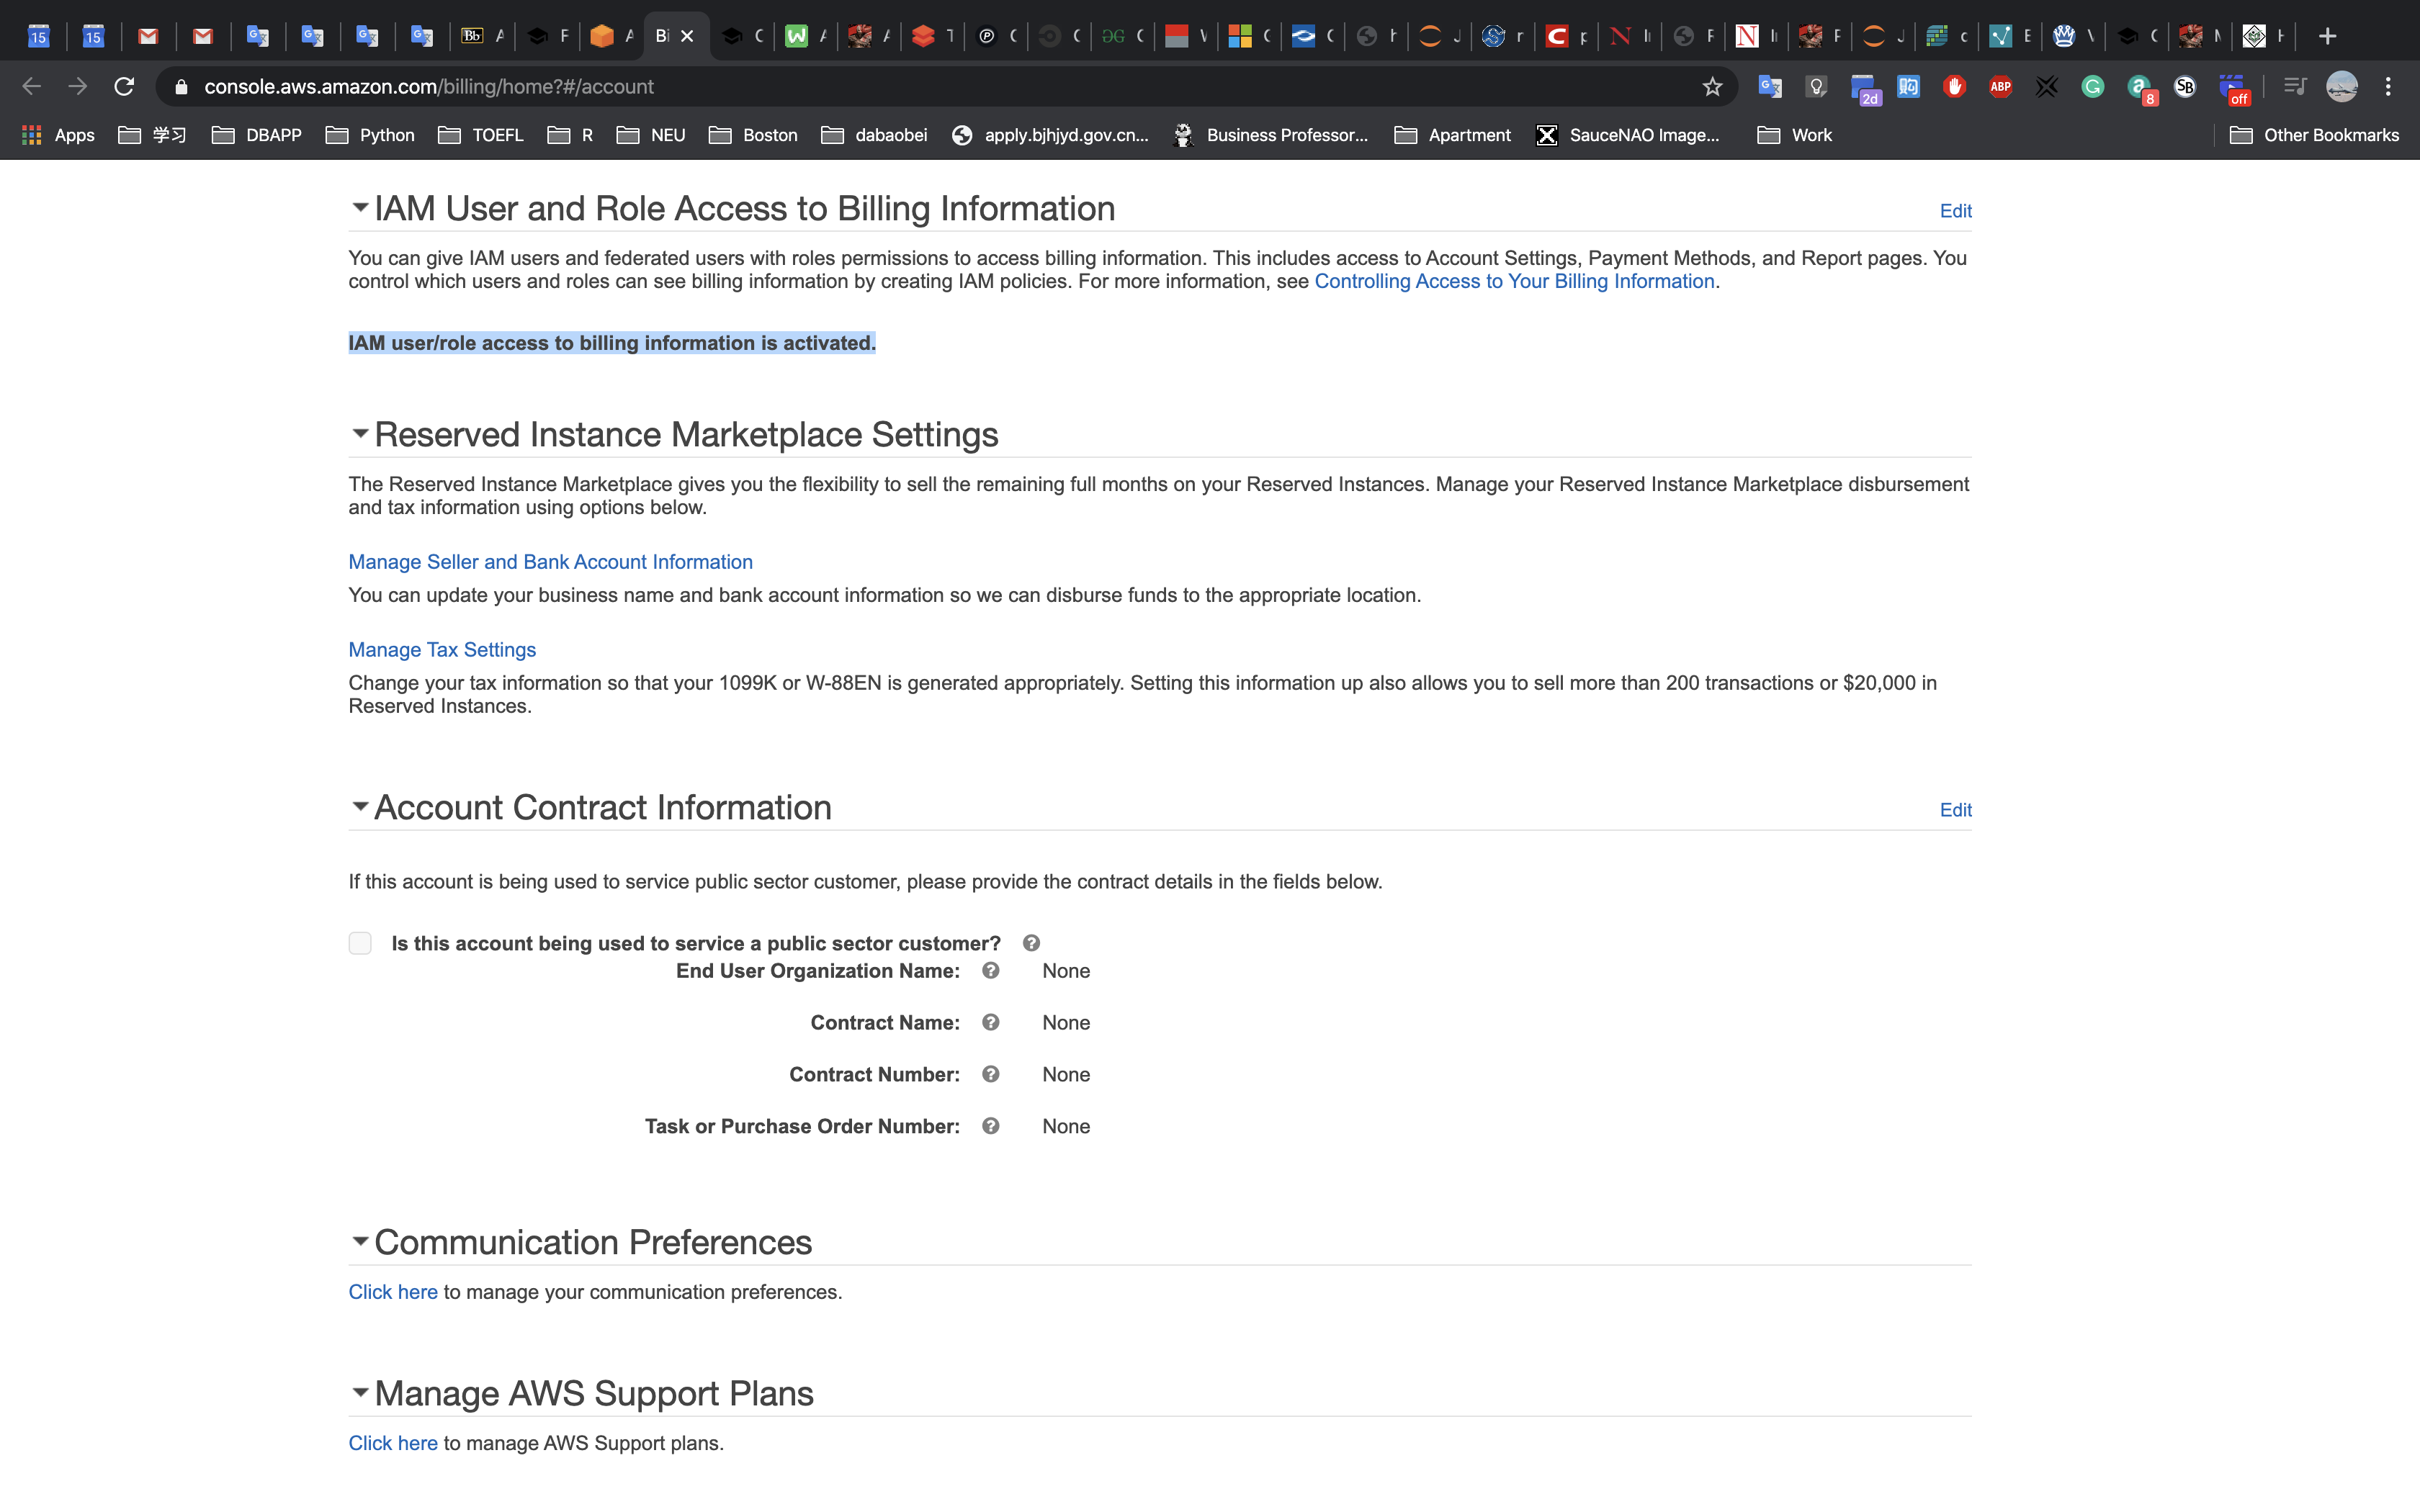Click Edit for Account Contract Information

pos(1955,810)
